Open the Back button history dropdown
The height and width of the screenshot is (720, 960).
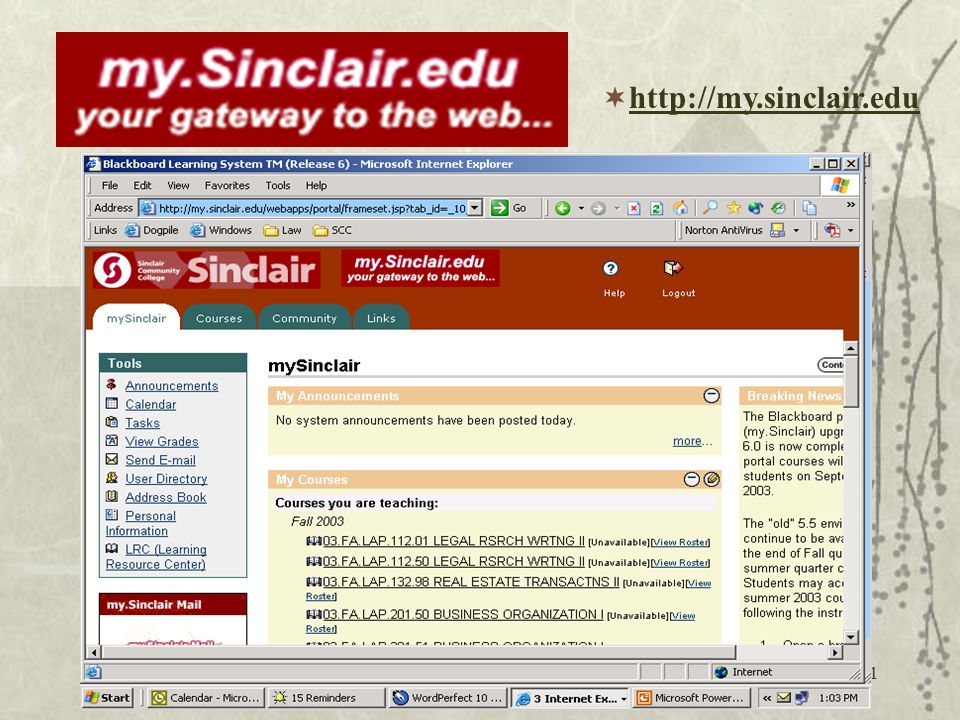click(x=581, y=208)
